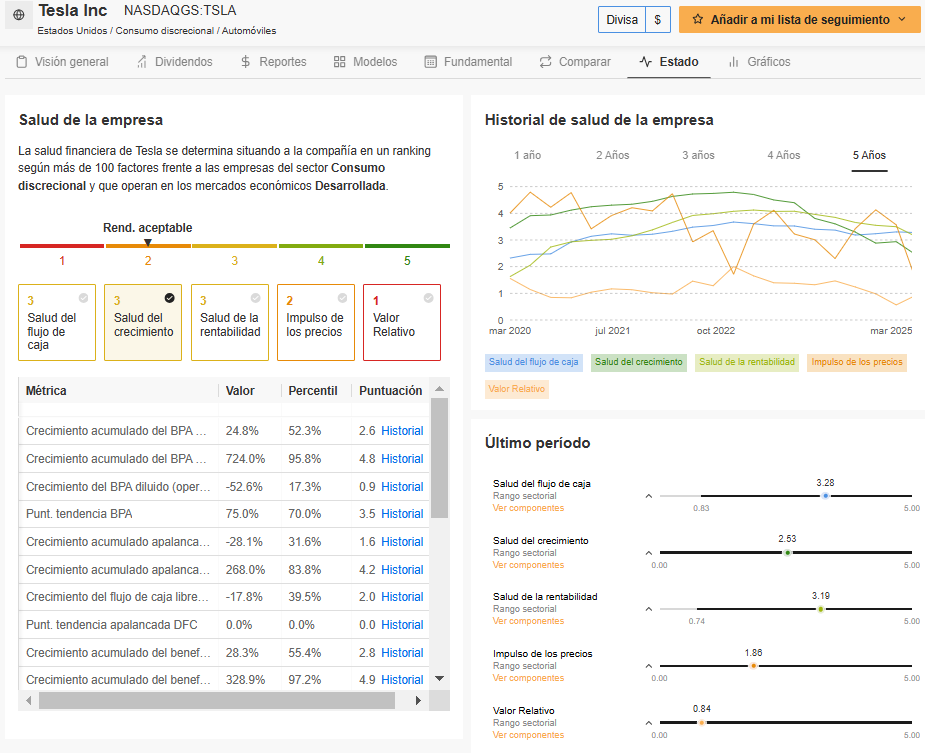Show the 3 años history range
The width and height of the screenshot is (925, 753).
698,155
